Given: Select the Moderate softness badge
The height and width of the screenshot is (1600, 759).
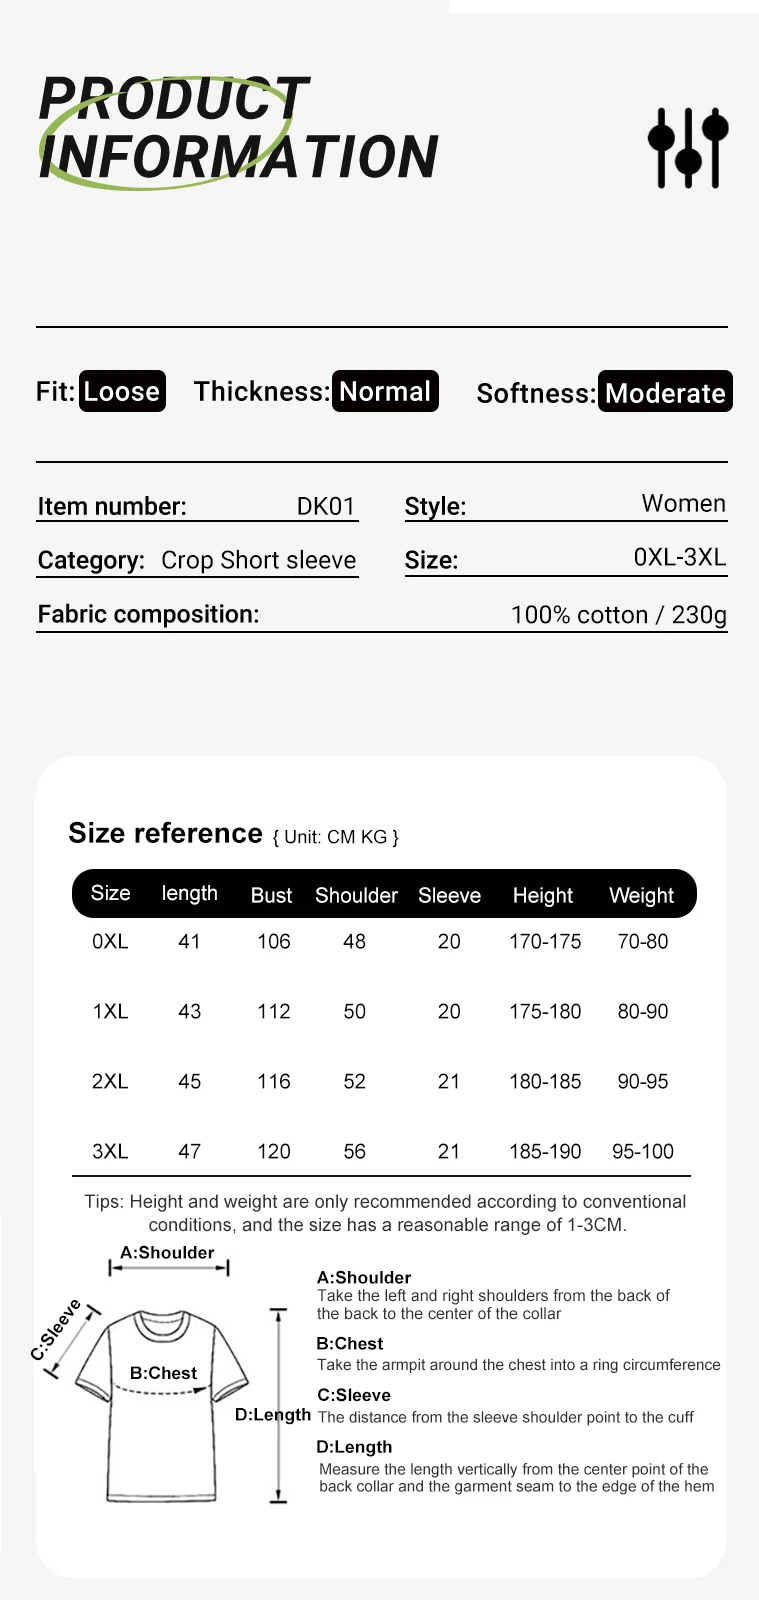Looking at the screenshot, I should (665, 392).
